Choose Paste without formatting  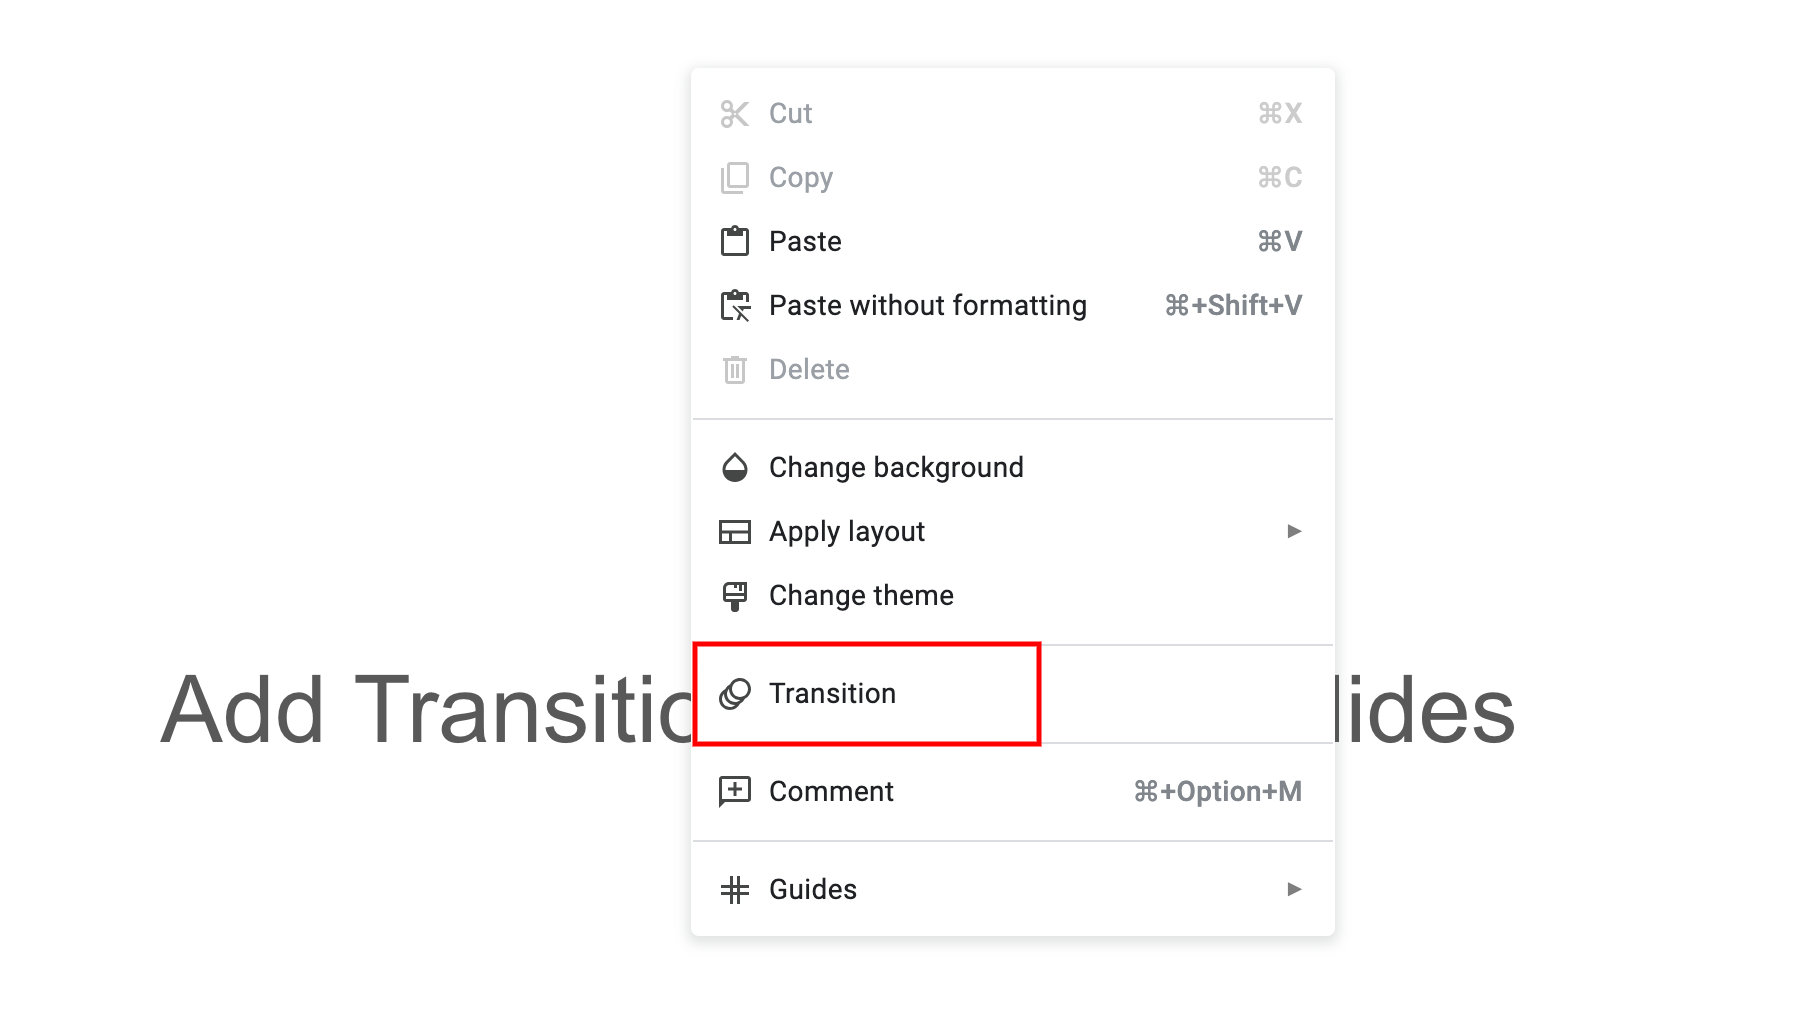click(x=927, y=305)
